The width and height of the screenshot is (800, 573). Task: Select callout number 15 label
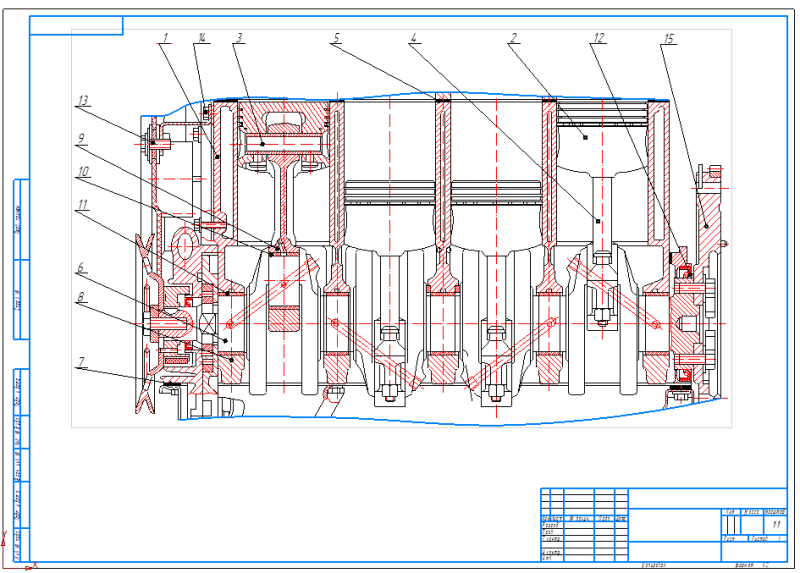point(668,38)
